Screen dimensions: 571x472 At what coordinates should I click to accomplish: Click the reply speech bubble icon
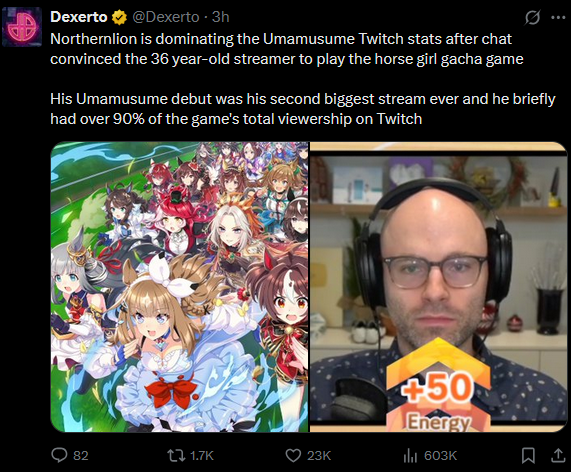59,455
